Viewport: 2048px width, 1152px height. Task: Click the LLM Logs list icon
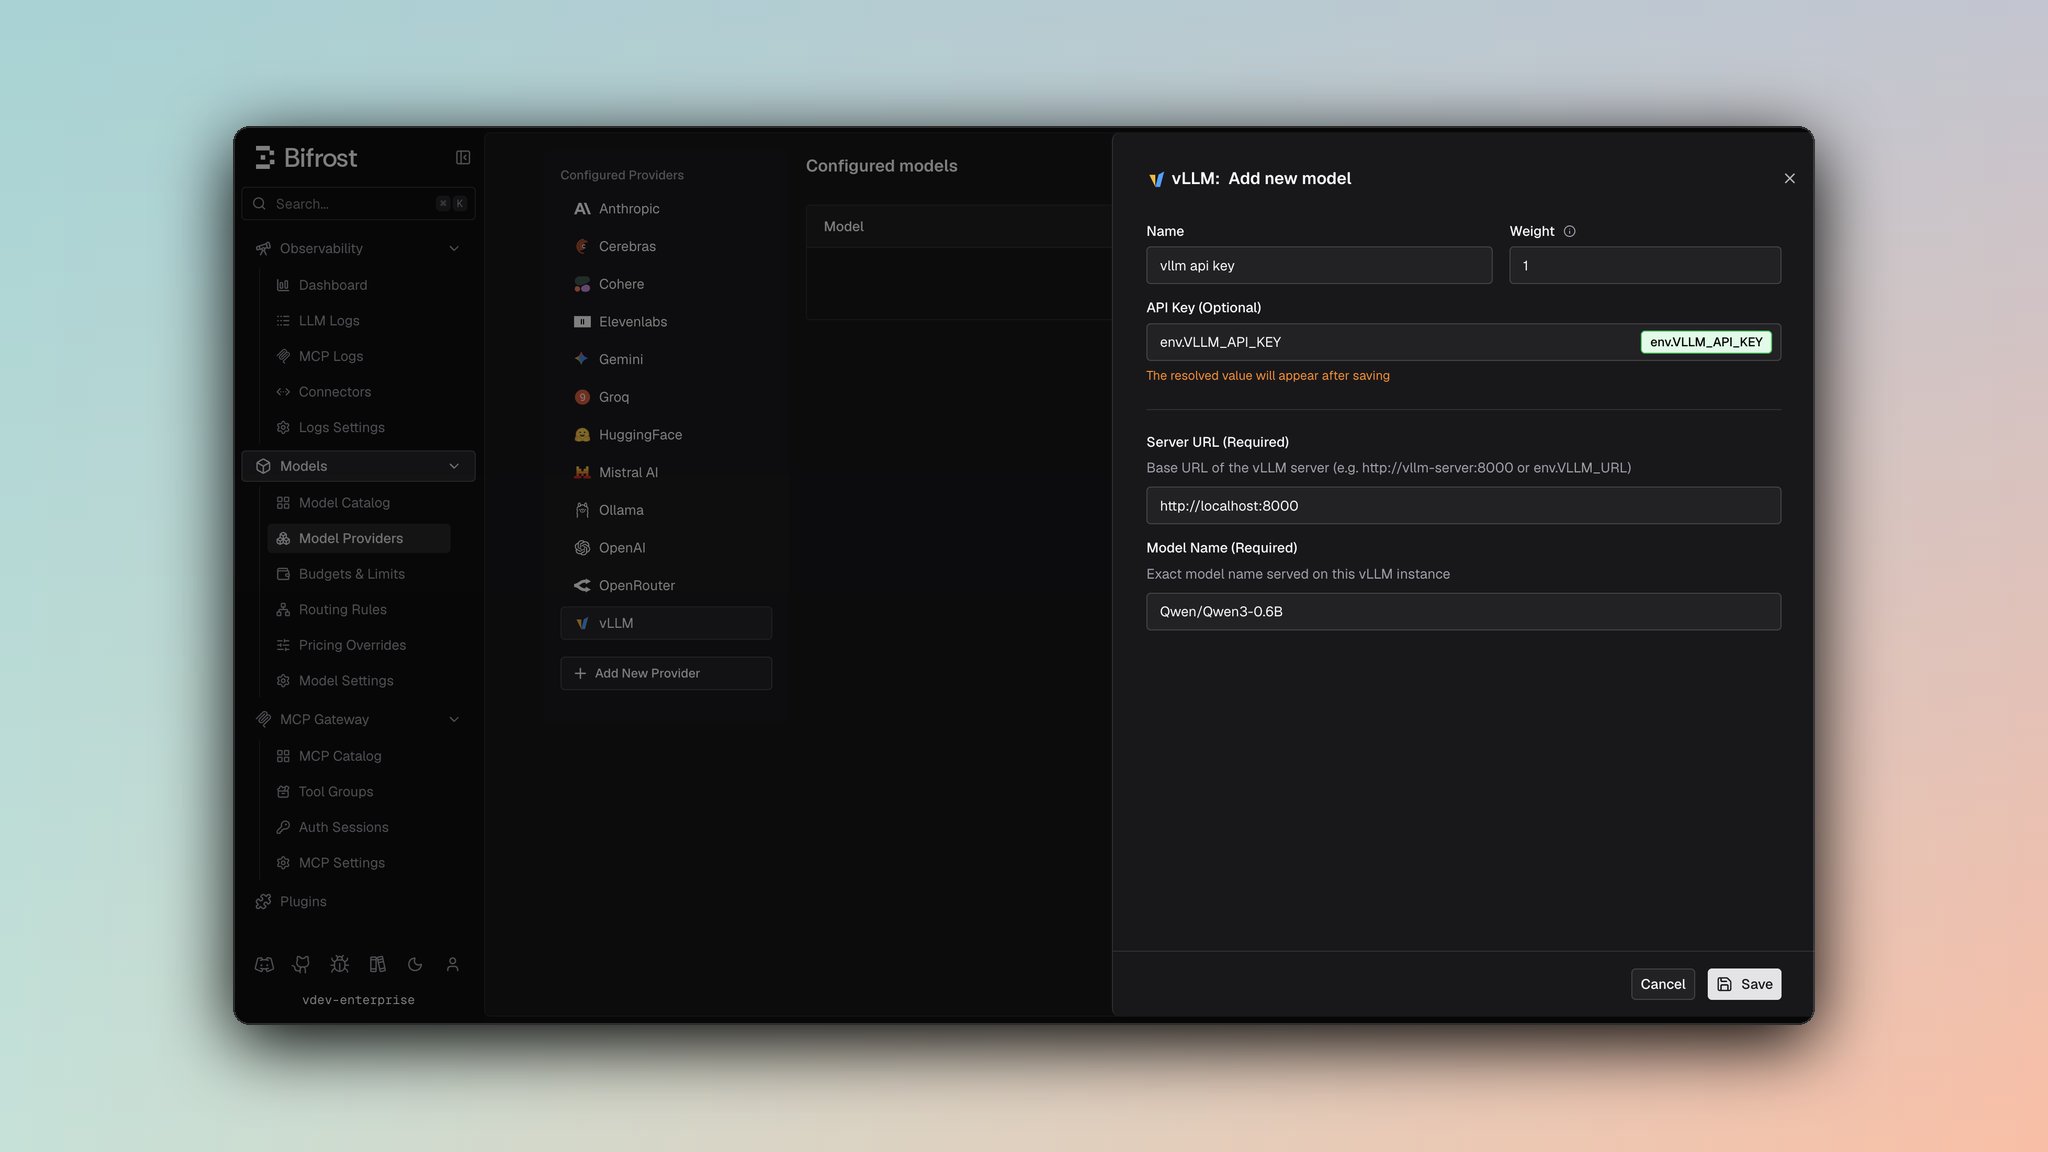coord(283,321)
